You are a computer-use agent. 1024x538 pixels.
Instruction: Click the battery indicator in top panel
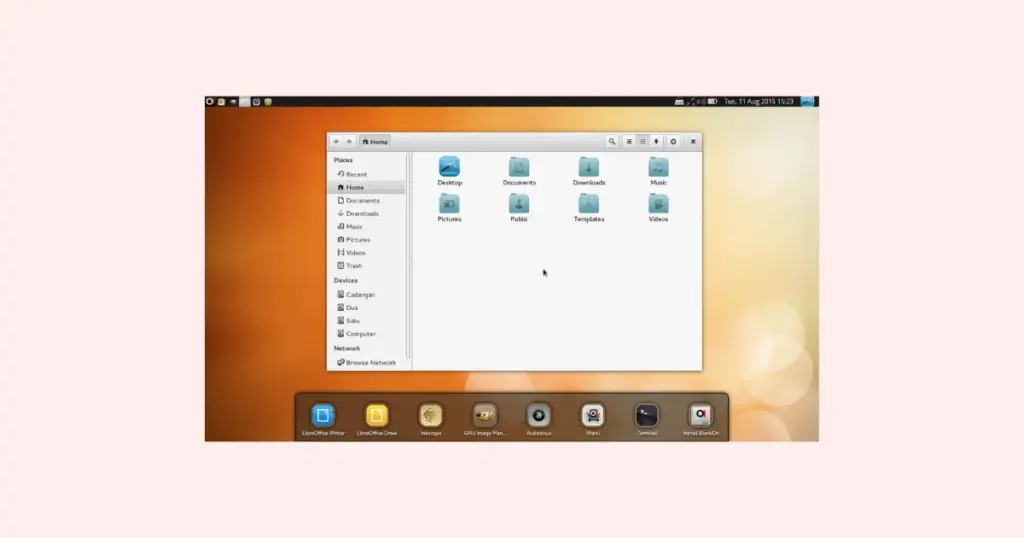[x=712, y=102]
